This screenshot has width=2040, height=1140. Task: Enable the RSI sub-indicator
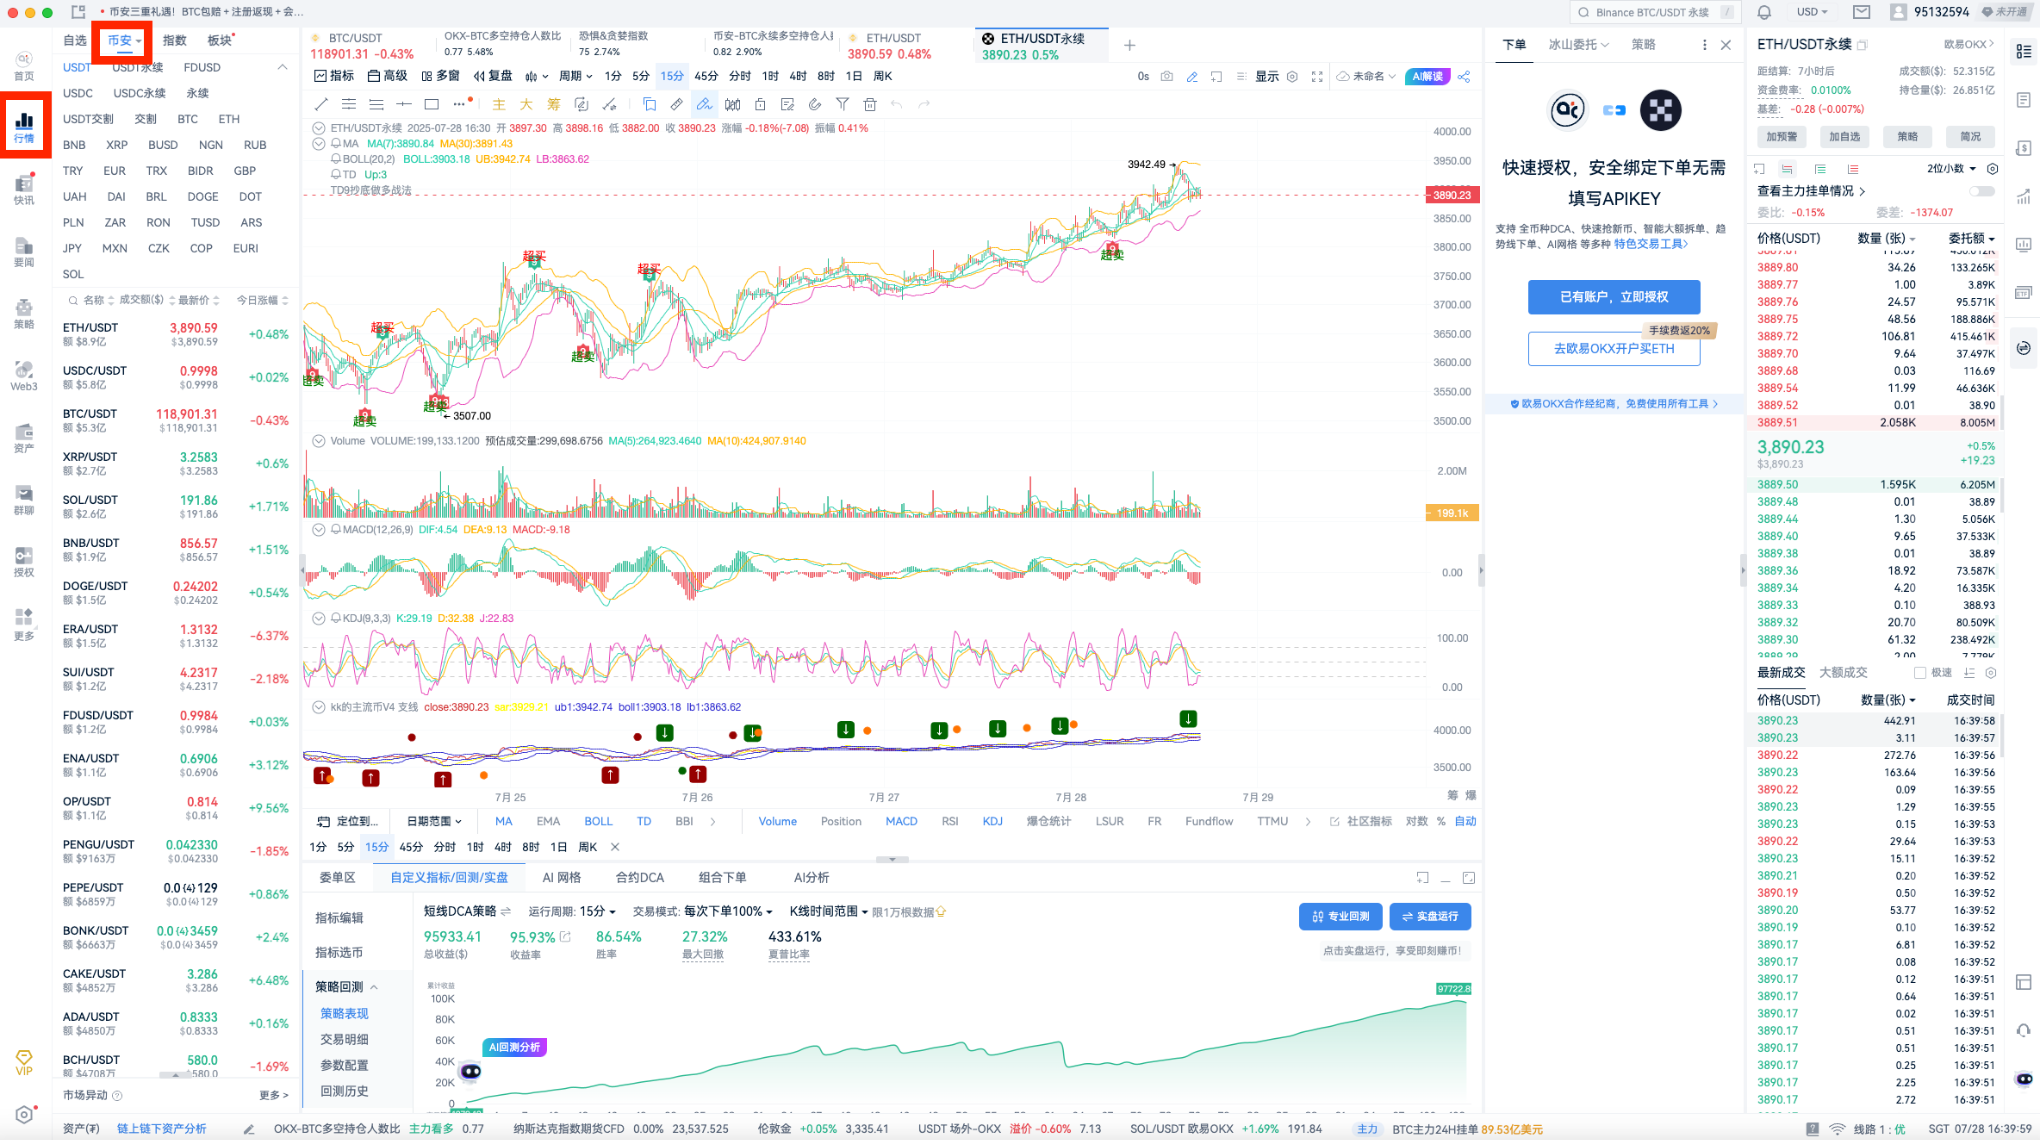949,821
